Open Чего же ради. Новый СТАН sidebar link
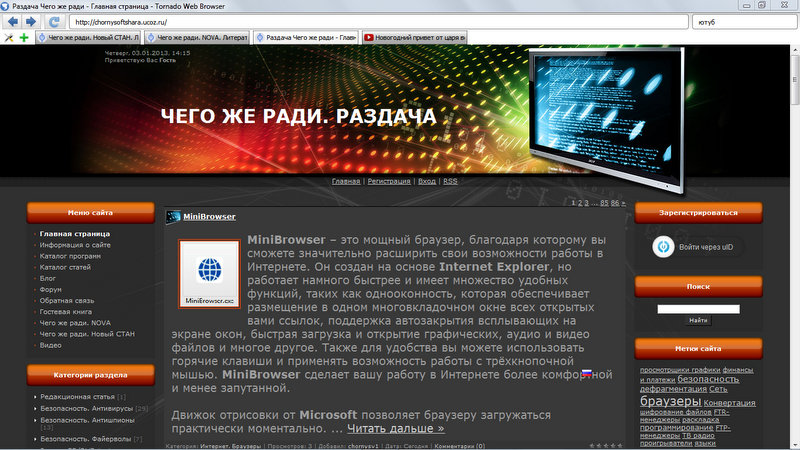Viewport: 800px width, 450px height. [87, 334]
